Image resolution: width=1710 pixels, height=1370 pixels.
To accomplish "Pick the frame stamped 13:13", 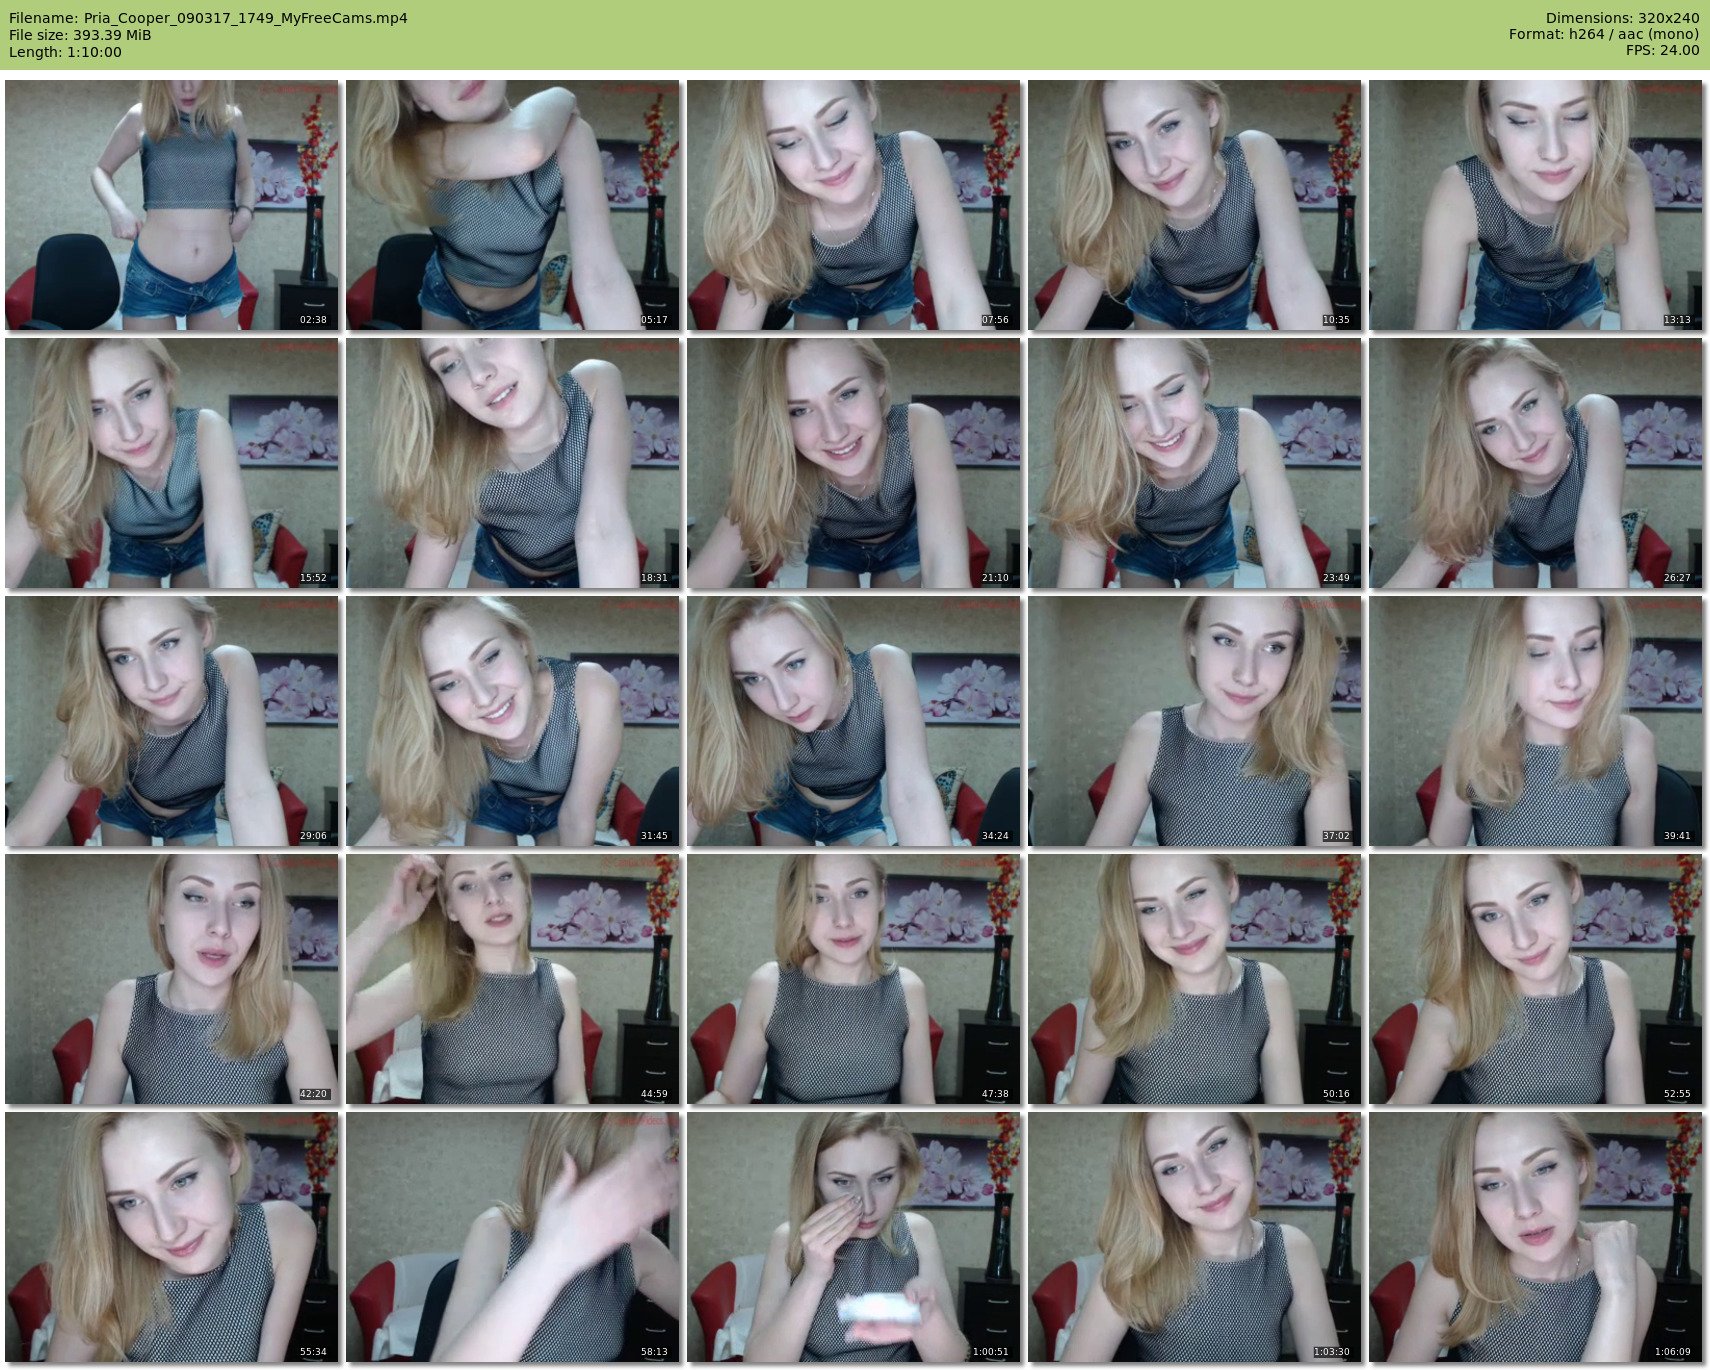I will coord(1536,205).
